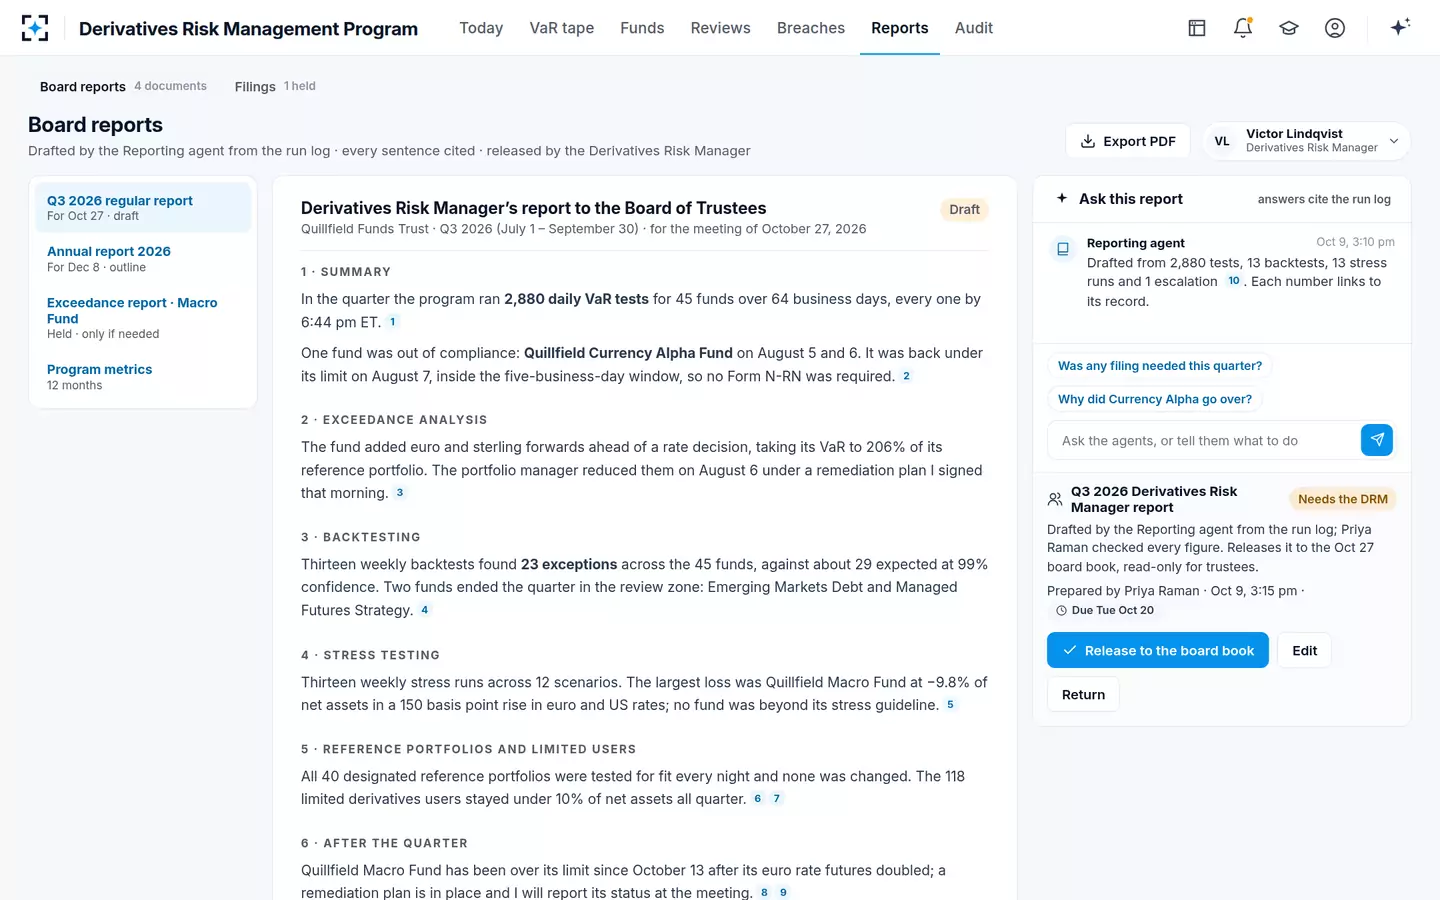The height and width of the screenshot is (900, 1440).
Task: Open Exceedance report · Macro Fund
Action: click(x=143, y=317)
